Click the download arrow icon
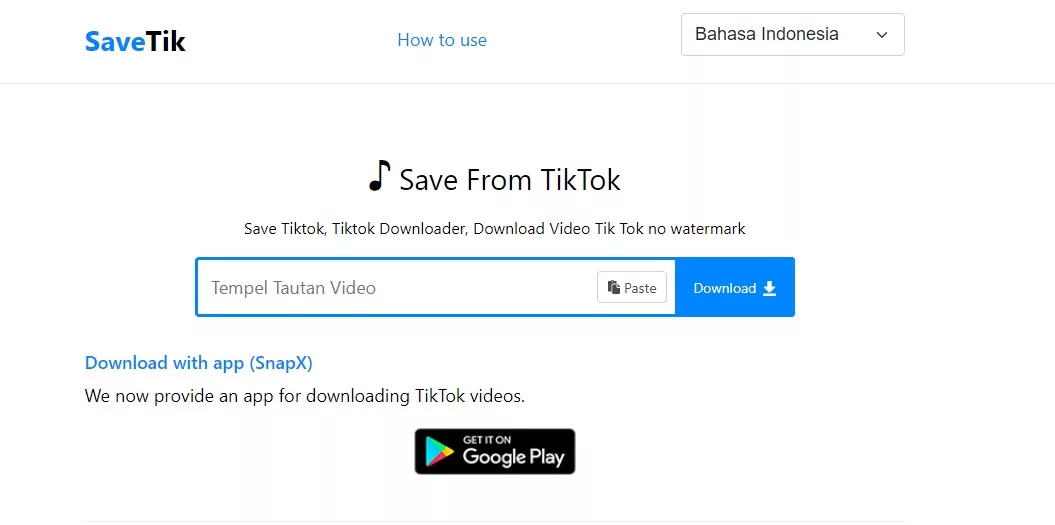Screen dimensions: 1055x525 770,289
